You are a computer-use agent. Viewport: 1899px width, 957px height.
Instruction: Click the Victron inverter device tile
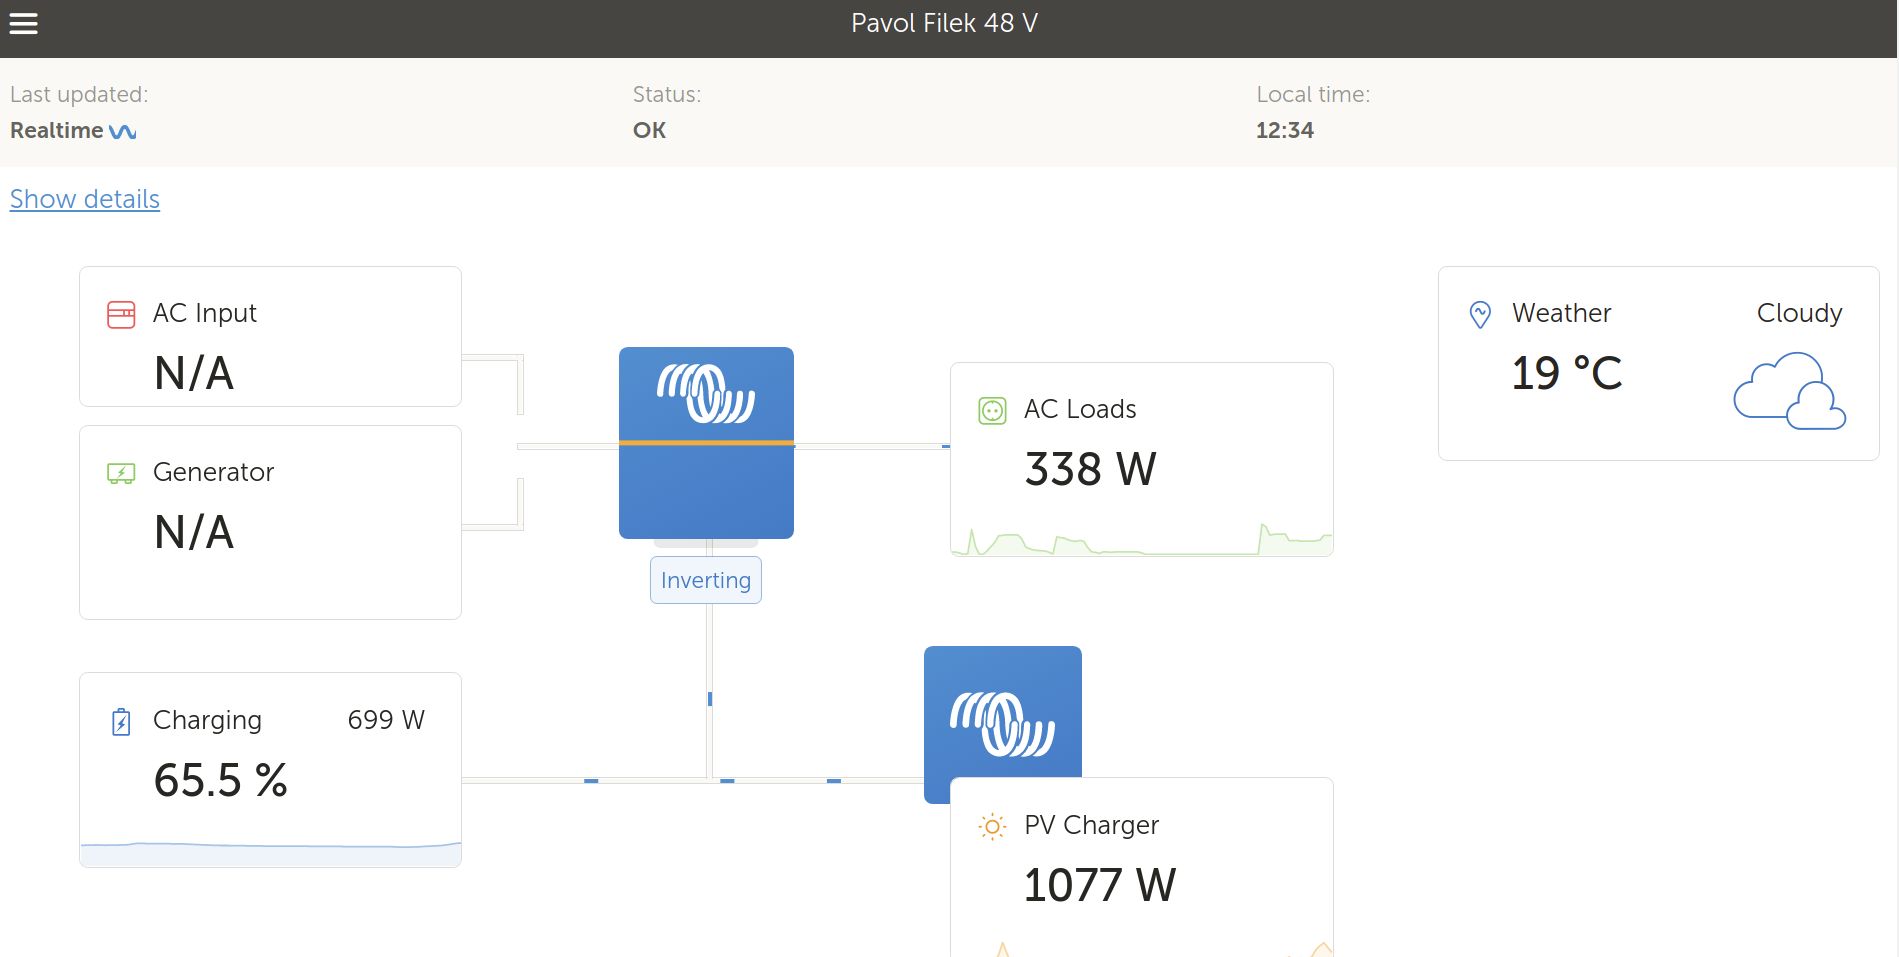pos(706,442)
